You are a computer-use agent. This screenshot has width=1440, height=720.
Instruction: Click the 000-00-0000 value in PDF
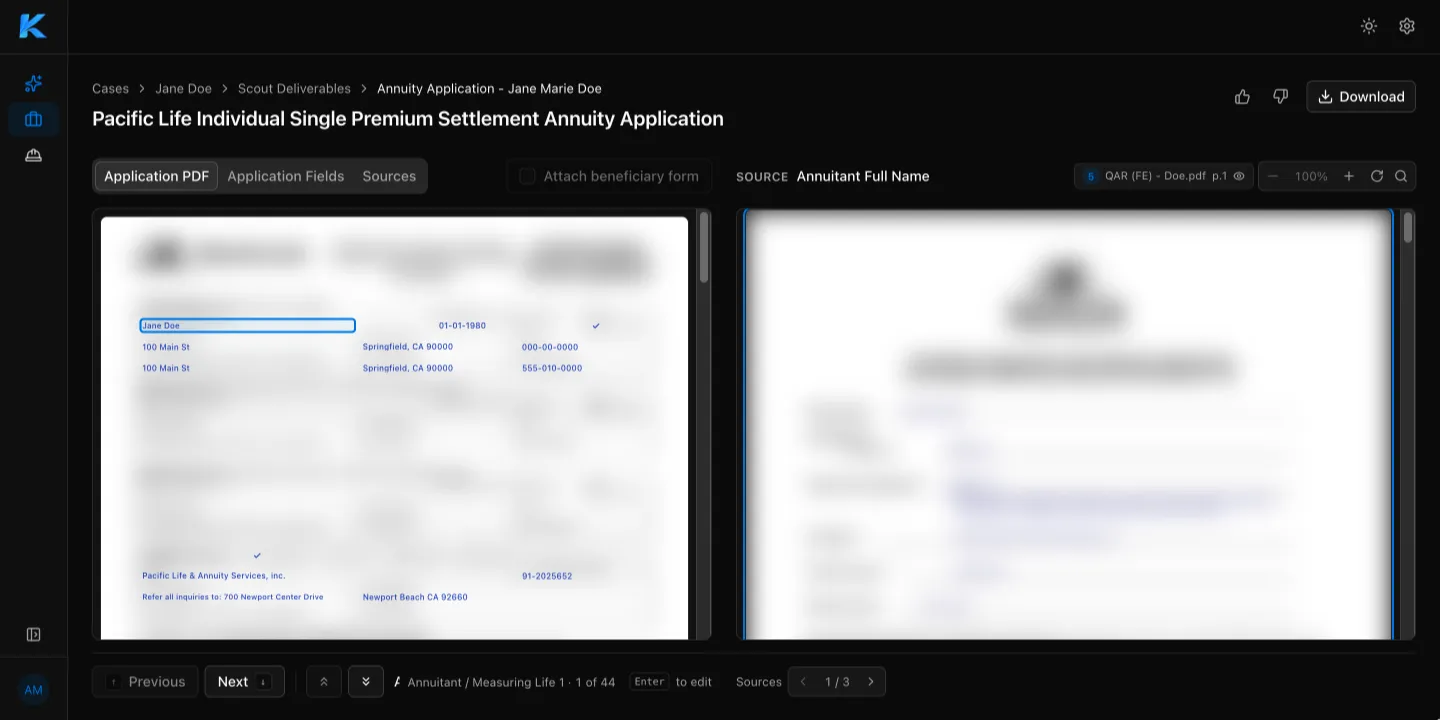click(x=550, y=347)
